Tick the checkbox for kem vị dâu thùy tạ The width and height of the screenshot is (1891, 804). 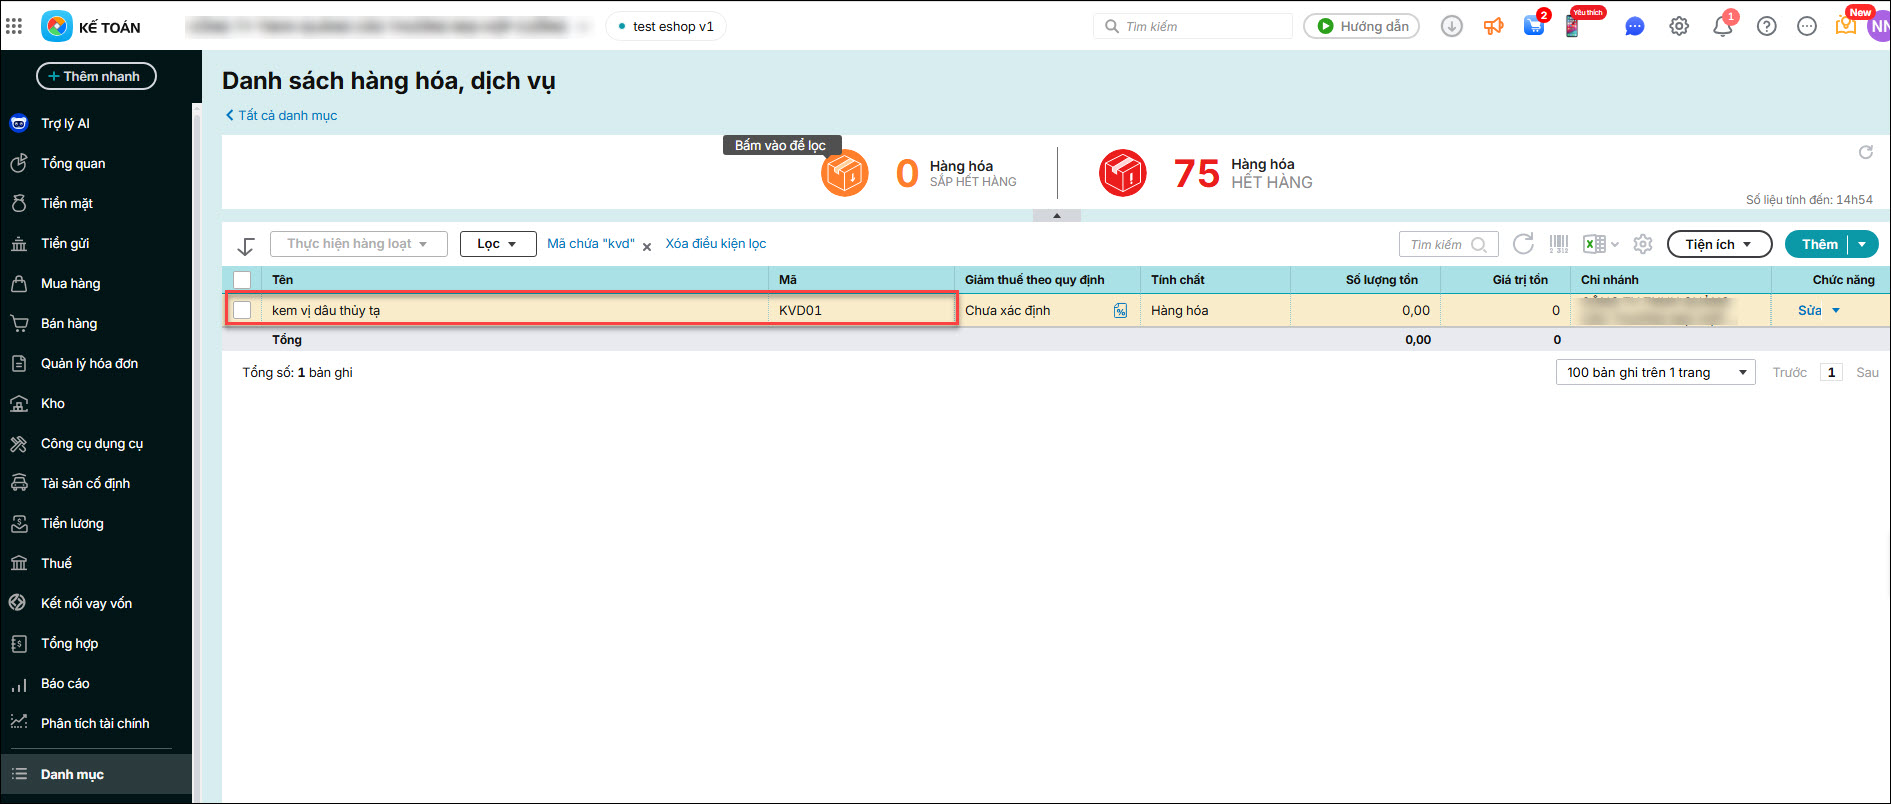tap(242, 310)
